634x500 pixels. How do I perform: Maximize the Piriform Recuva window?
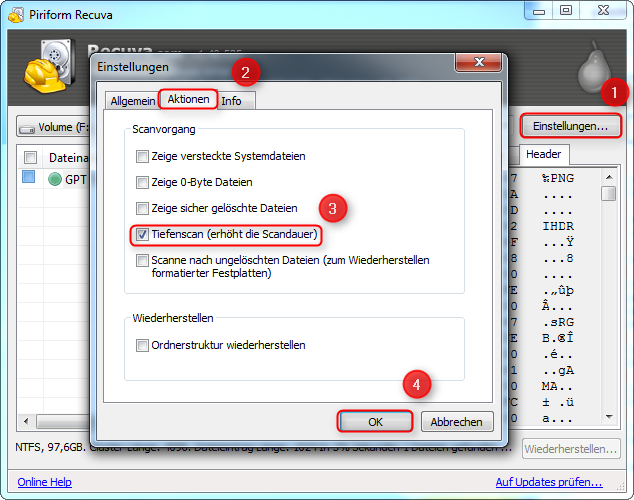tap(566, 11)
